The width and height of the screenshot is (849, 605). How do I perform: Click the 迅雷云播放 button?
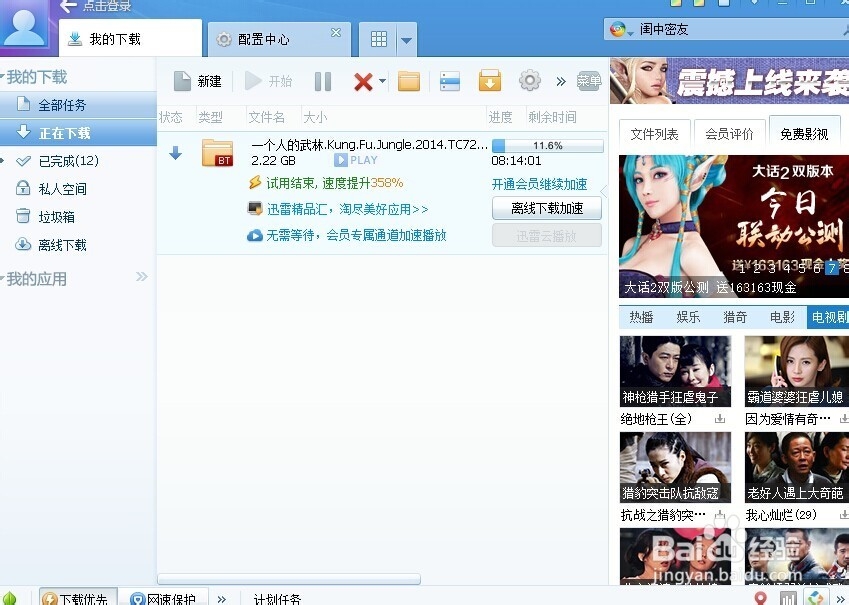click(547, 236)
